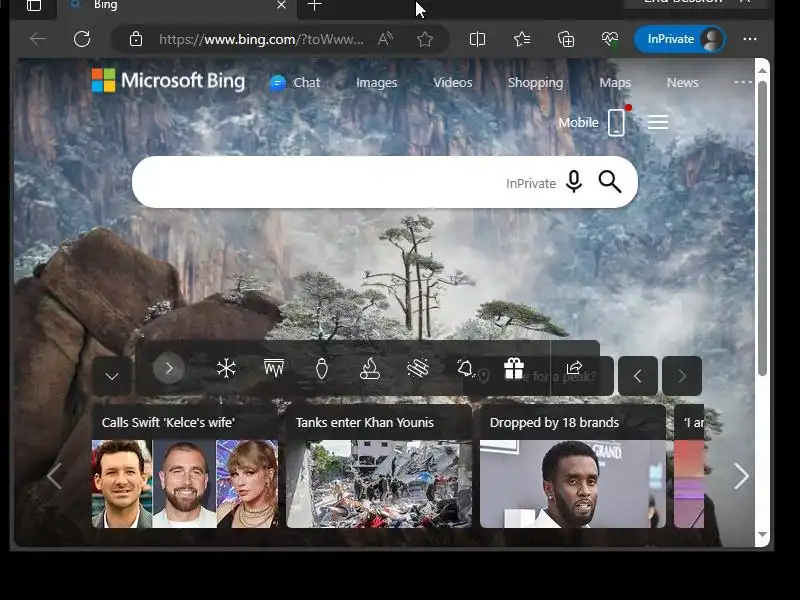
Task: Start voice search with microphone icon
Action: coord(574,182)
